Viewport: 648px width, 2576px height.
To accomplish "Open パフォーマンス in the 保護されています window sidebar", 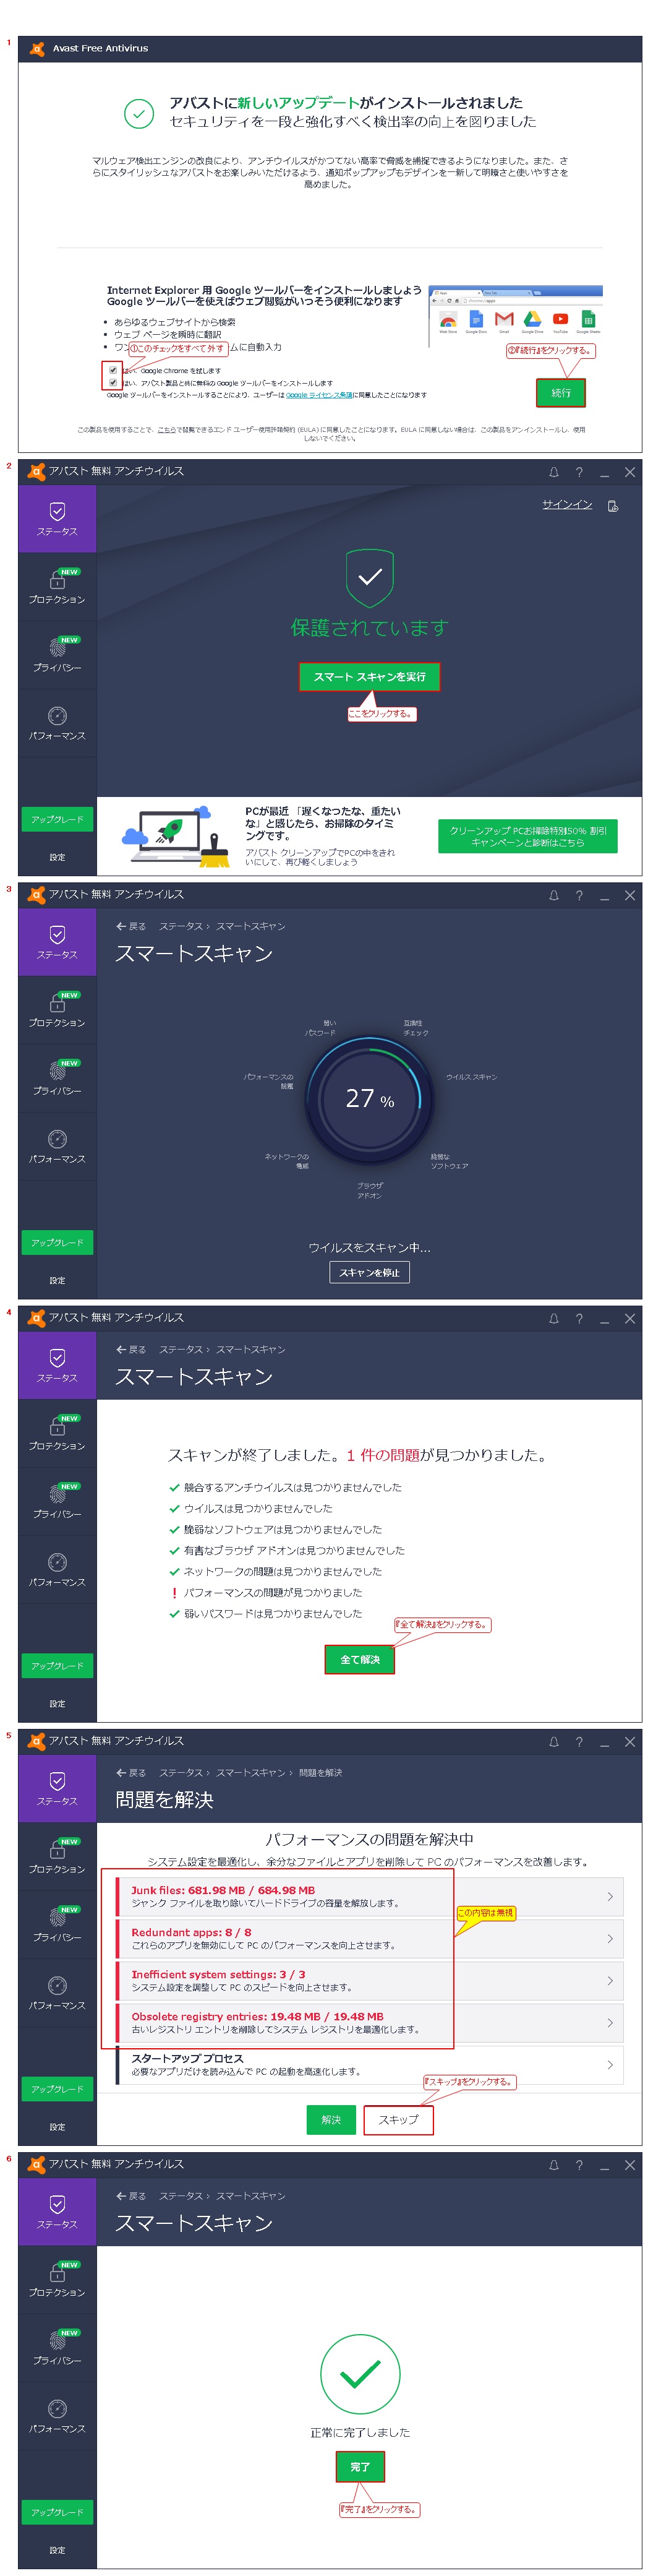I will coord(57,722).
